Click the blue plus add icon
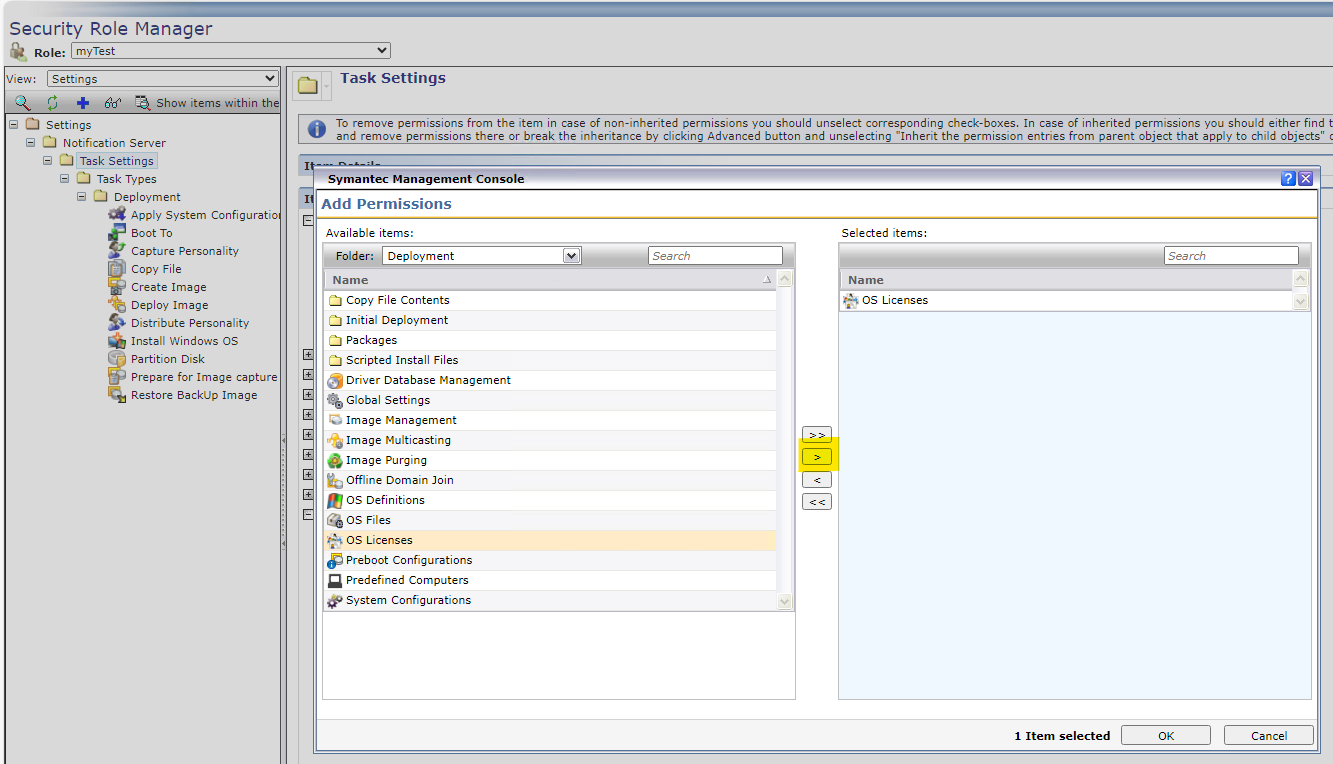This screenshot has width=1333, height=764. pyautogui.click(x=83, y=103)
